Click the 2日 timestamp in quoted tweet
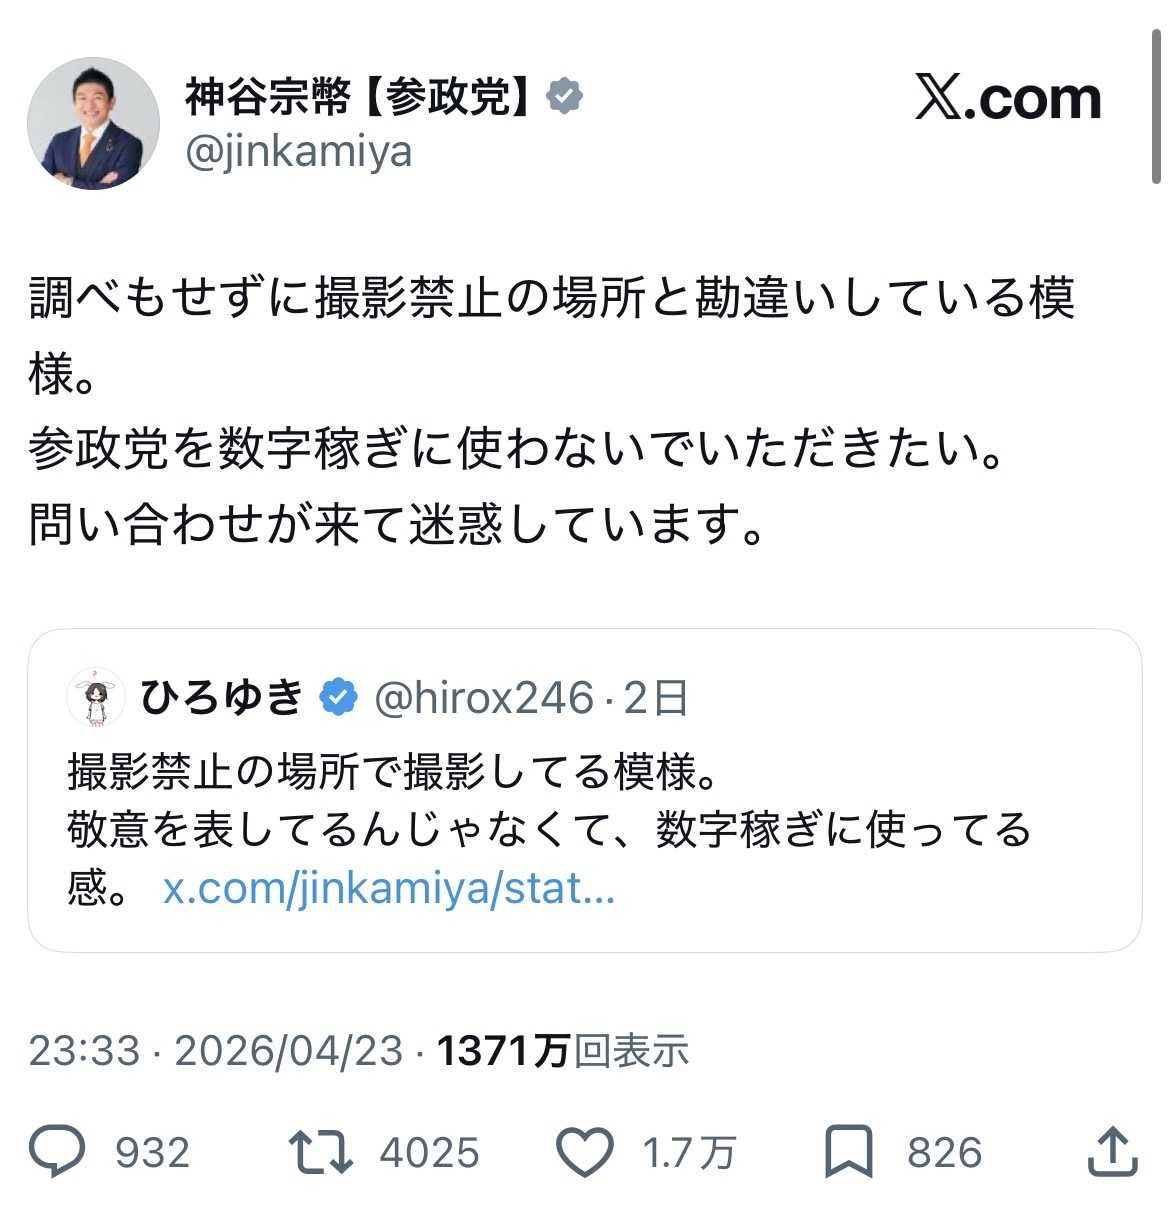 pyautogui.click(x=656, y=697)
